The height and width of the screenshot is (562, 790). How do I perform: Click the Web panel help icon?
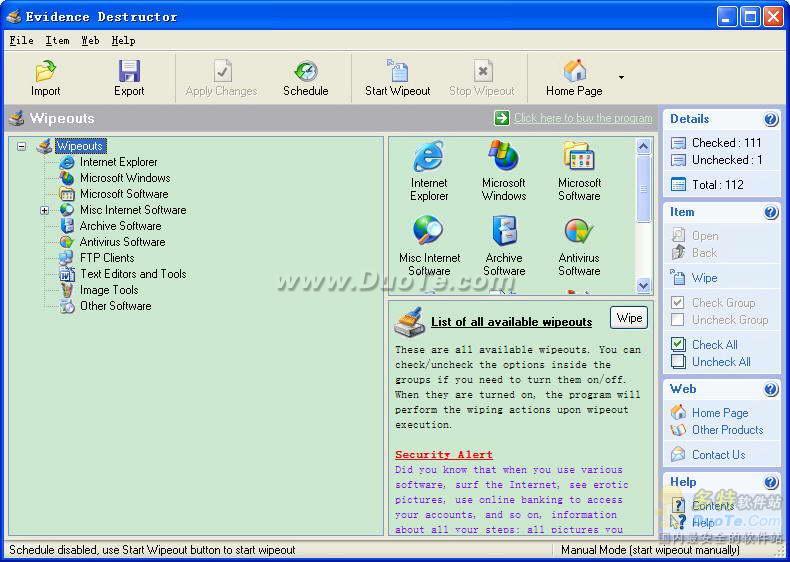click(771, 389)
